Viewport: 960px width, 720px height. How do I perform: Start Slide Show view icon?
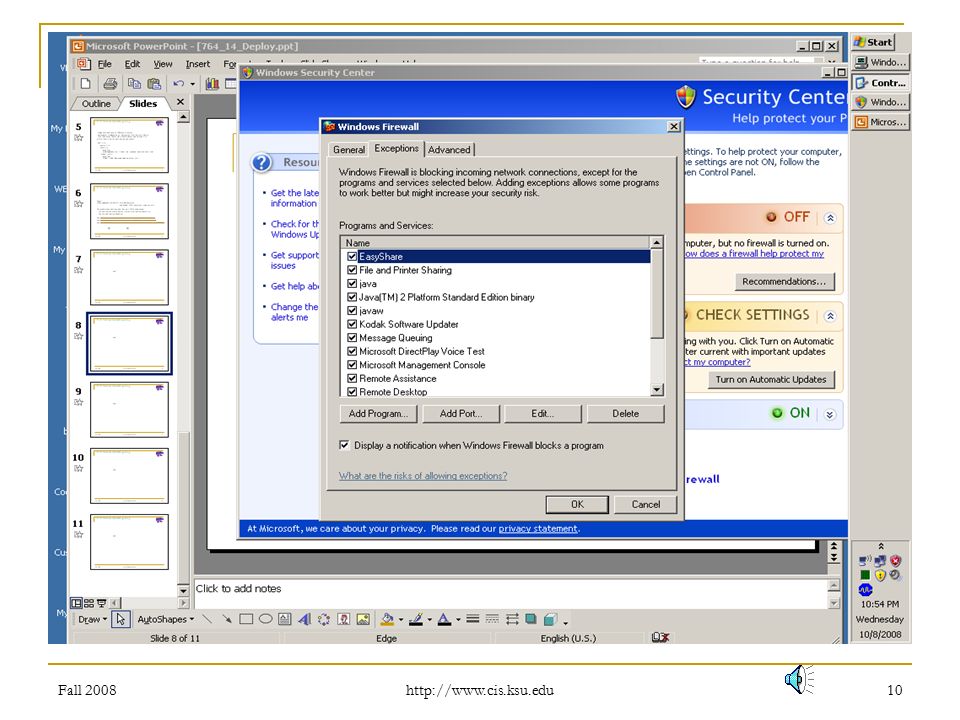(x=102, y=603)
